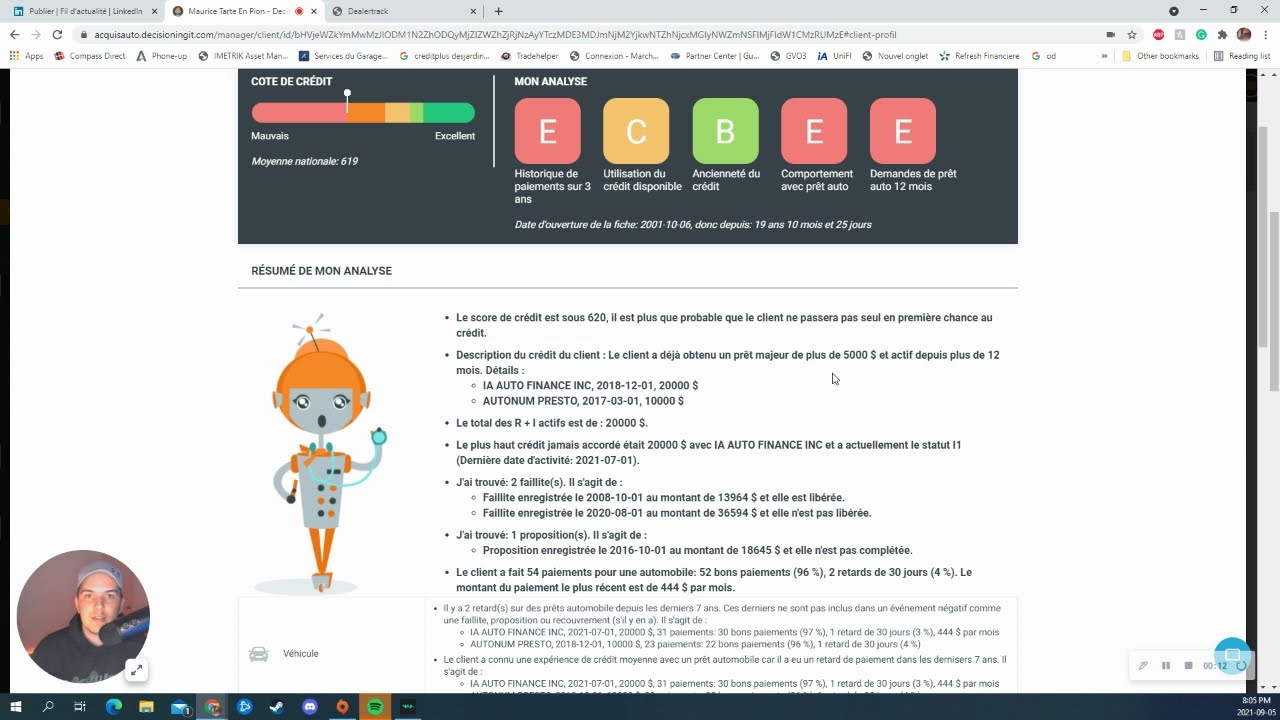Open Spotify from the taskbar
This screenshot has width=1280, height=720.
tap(375, 707)
